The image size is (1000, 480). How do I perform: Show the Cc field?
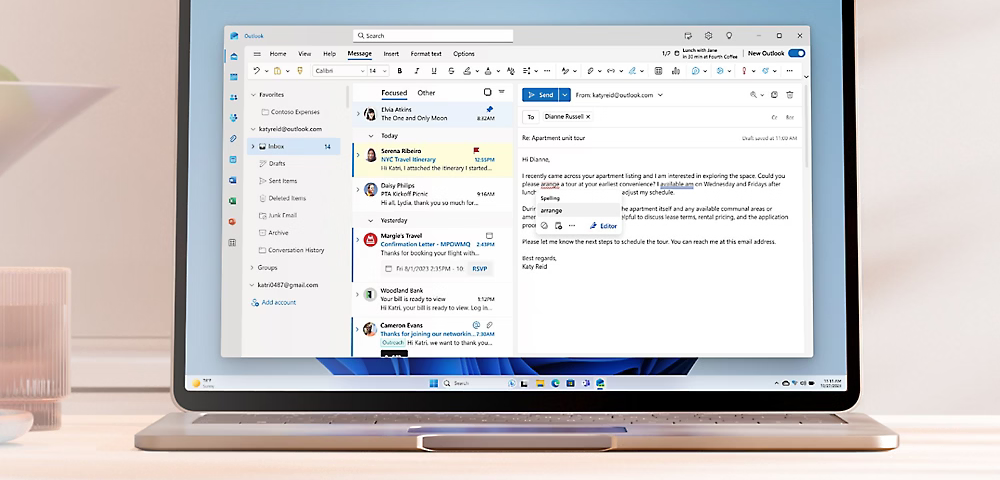tap(774, 117)
